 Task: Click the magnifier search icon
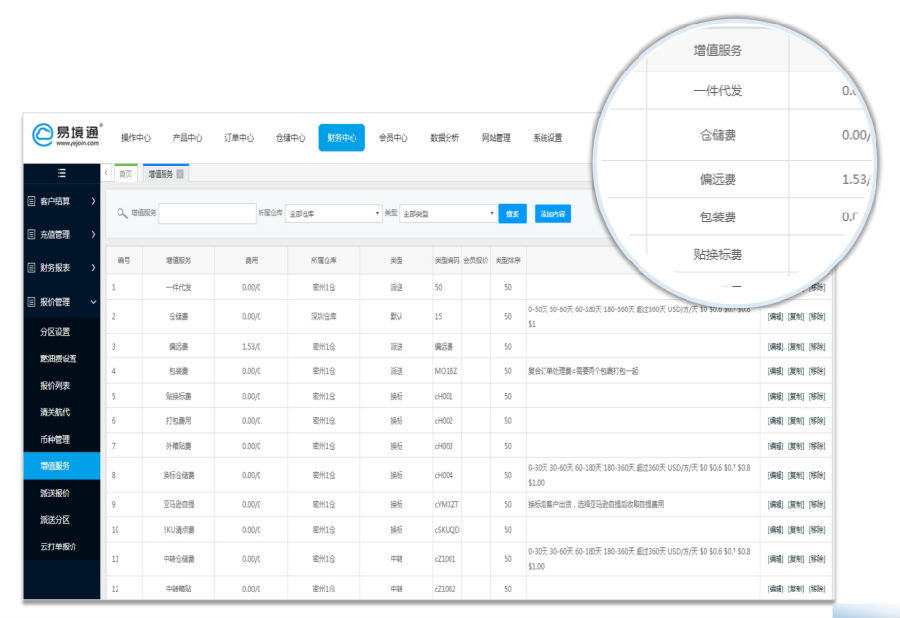(122, 213)
